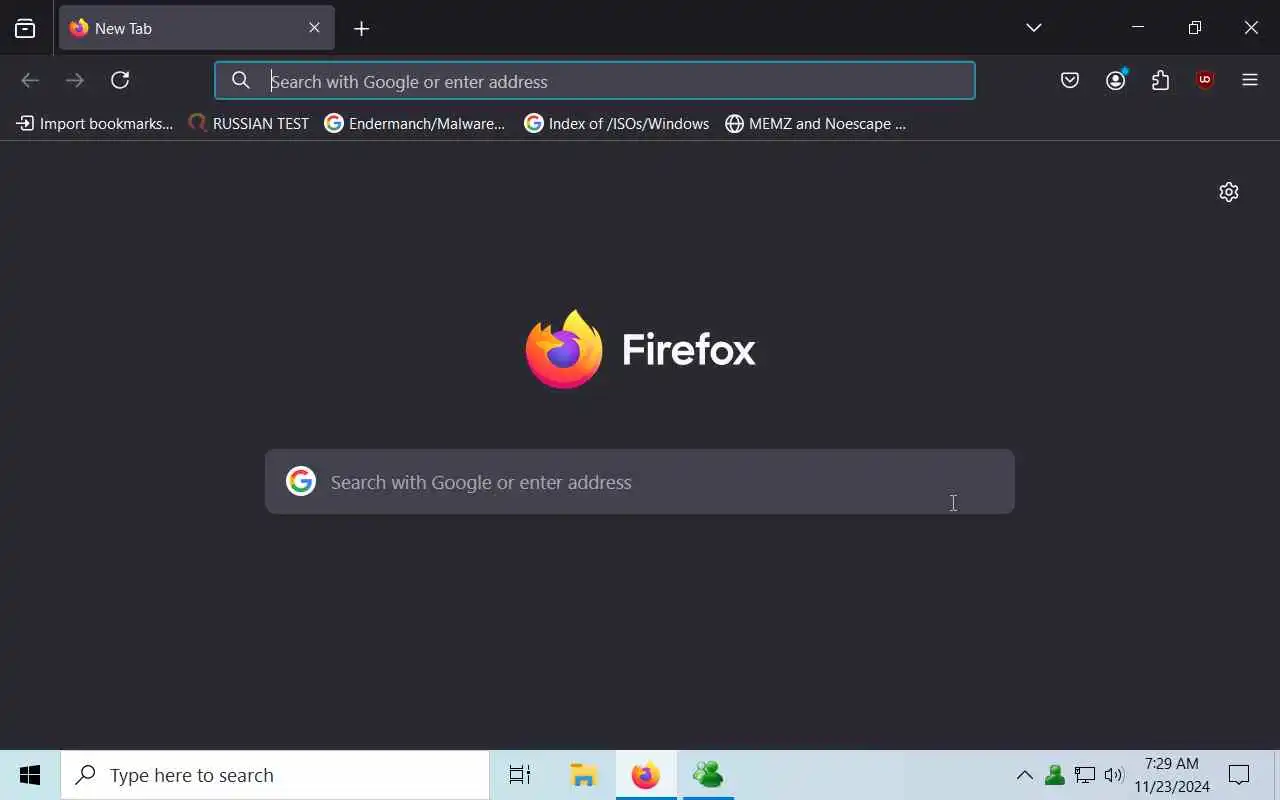The height and width of the screenshot is (800, 1280).
Task: Open Index of /ISOs/Windows bookmark
Action: 617,124
